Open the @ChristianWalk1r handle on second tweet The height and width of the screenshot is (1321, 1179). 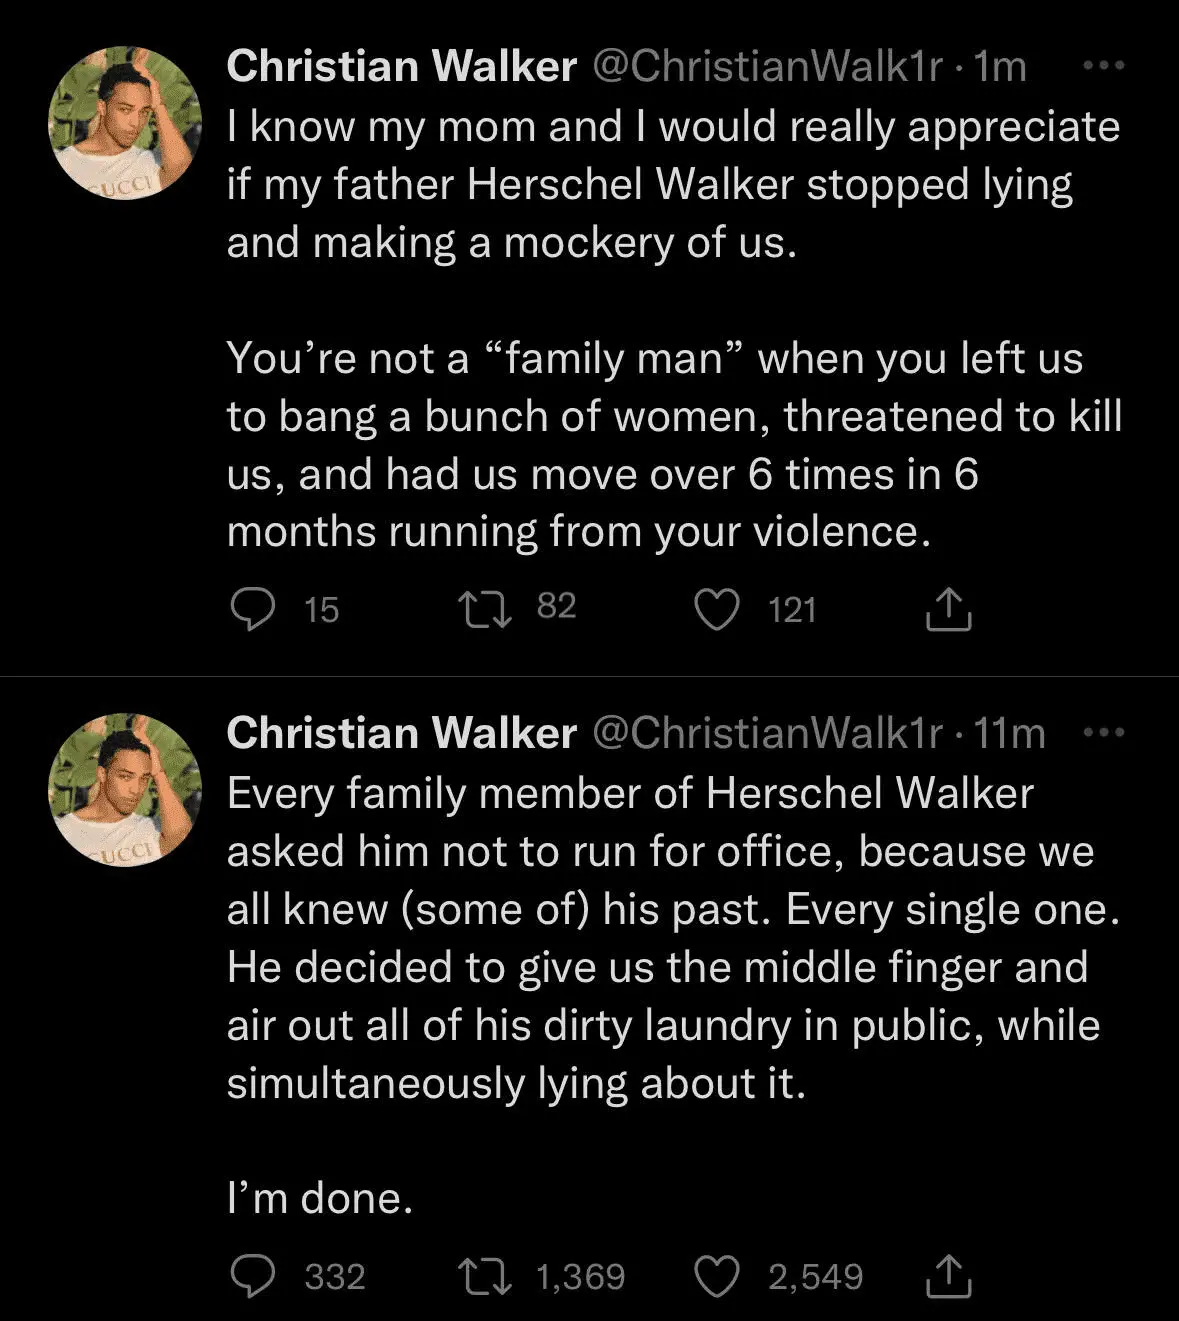point(767,734)
